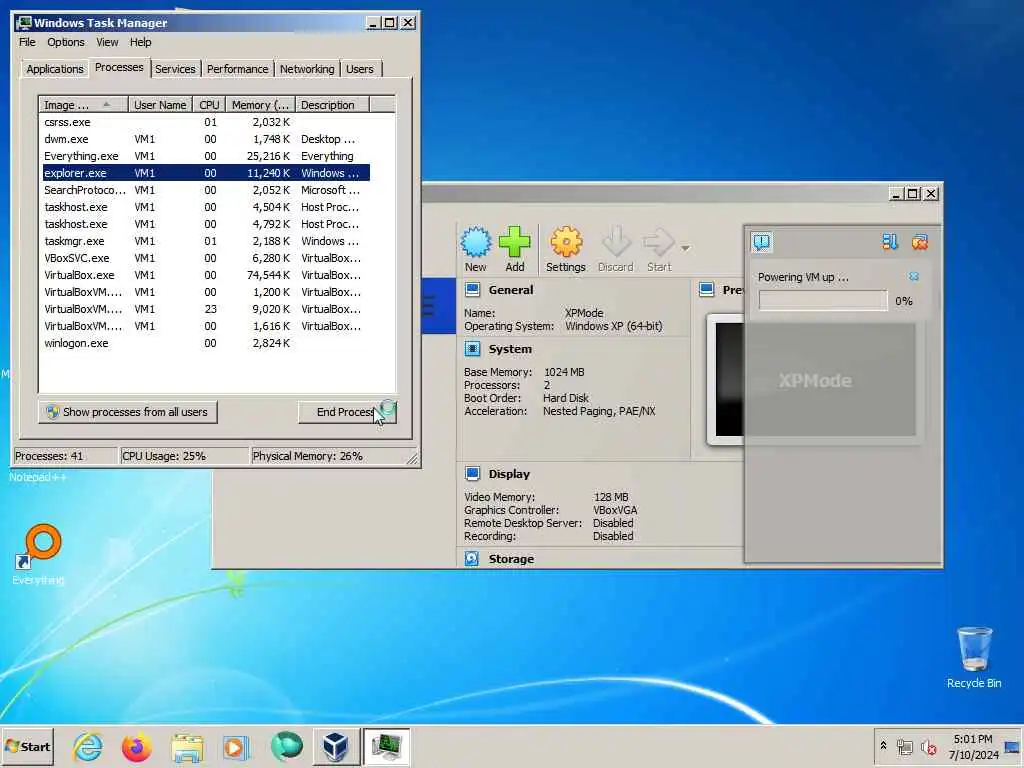The width and height of the screenshot is (1024, 768).
Task: Click the End Process button
Action: point(347,412)
